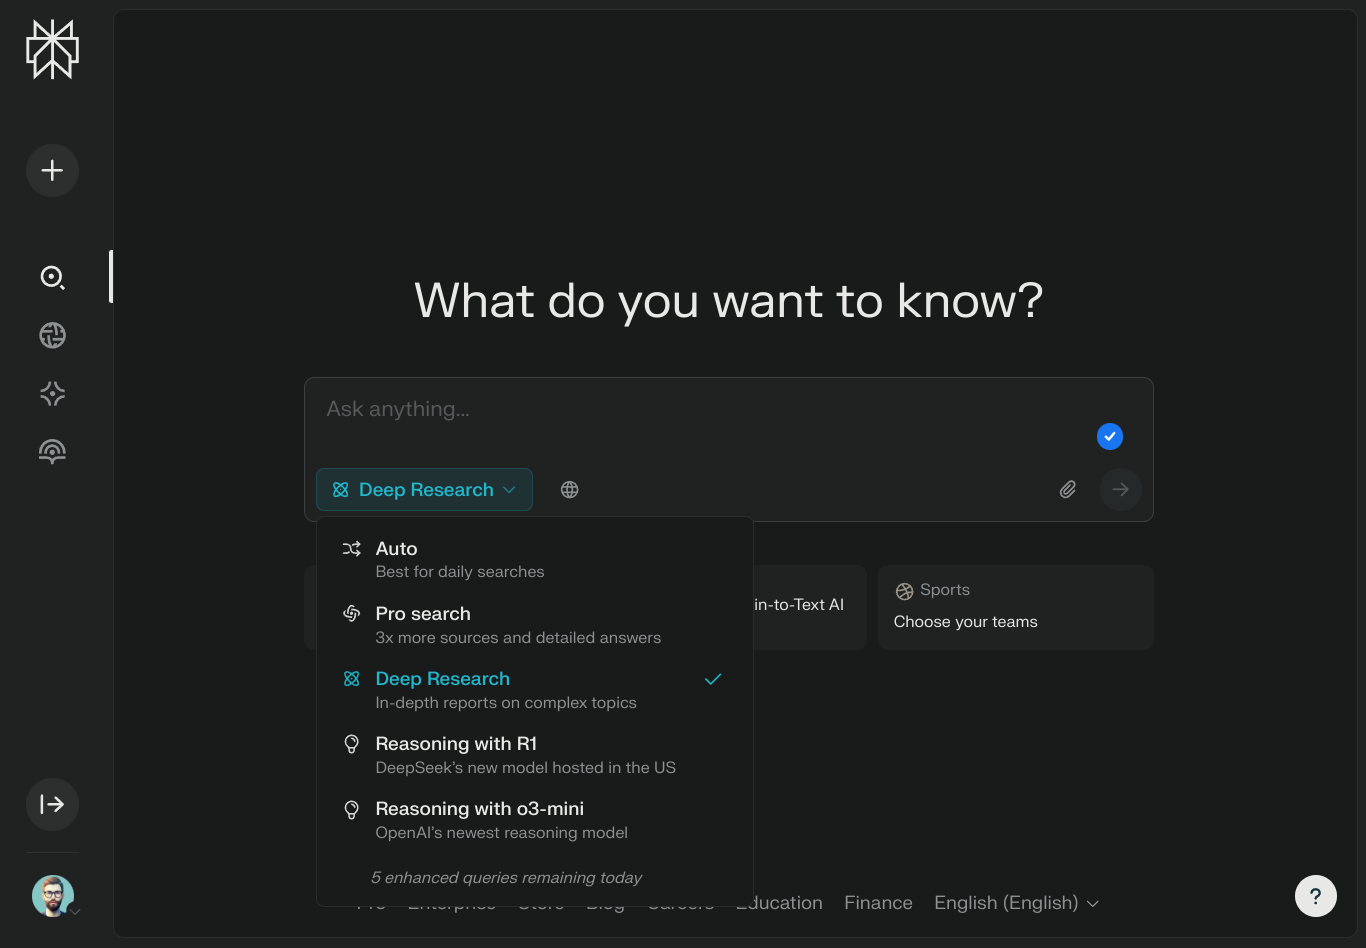This screenshot has height=948, width=1366.
Task: Open the Sports Choose your teams card
Action: coord(1016,607)
